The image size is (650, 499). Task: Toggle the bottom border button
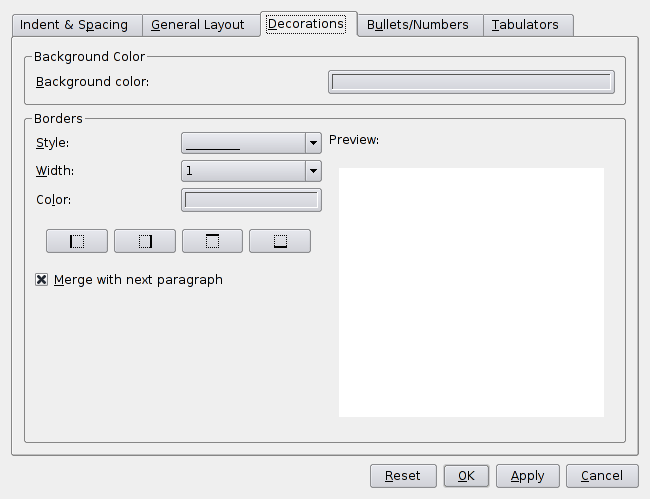pos(279,241)
